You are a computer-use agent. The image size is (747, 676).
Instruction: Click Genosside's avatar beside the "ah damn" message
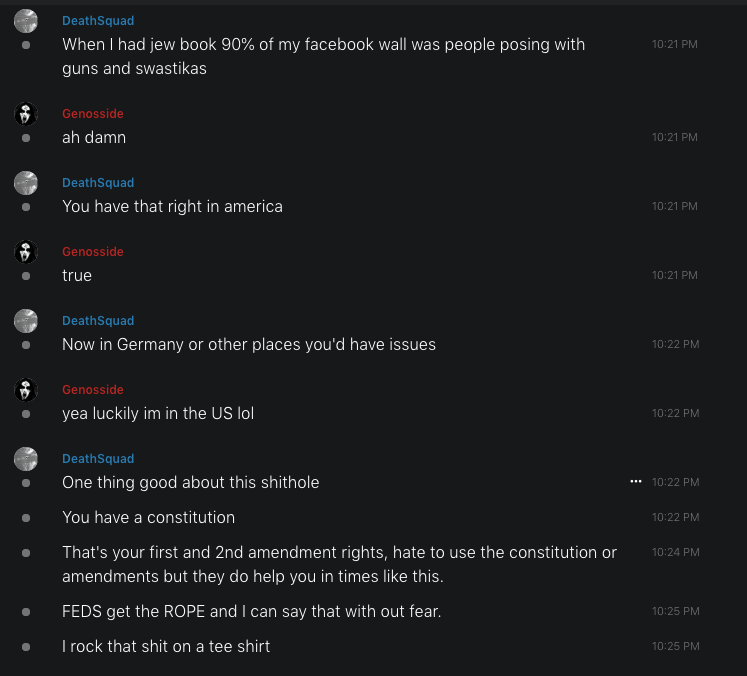(26, 114)
